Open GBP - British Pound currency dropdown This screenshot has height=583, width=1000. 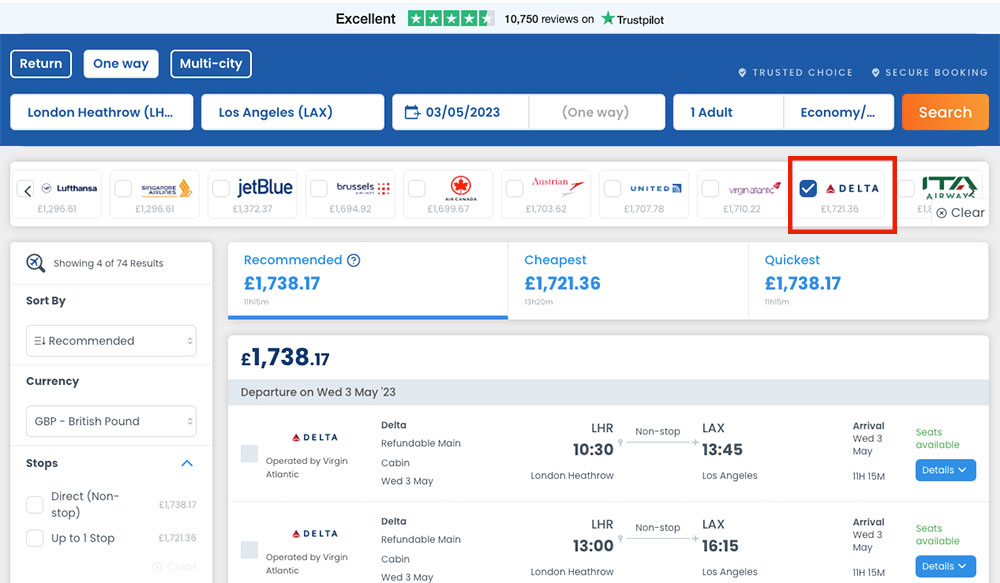pos(111,421)
